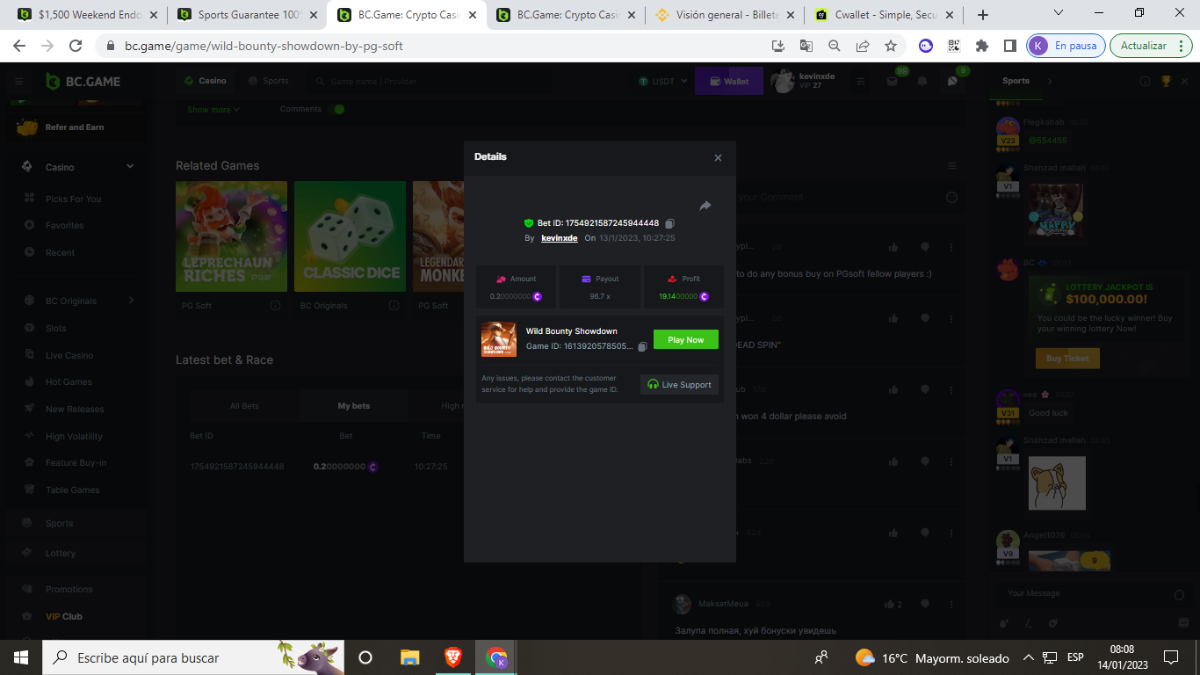The image size is (1200, 675).
Task: Expand the USDT currency dropdown
Action: pos(662,82)
